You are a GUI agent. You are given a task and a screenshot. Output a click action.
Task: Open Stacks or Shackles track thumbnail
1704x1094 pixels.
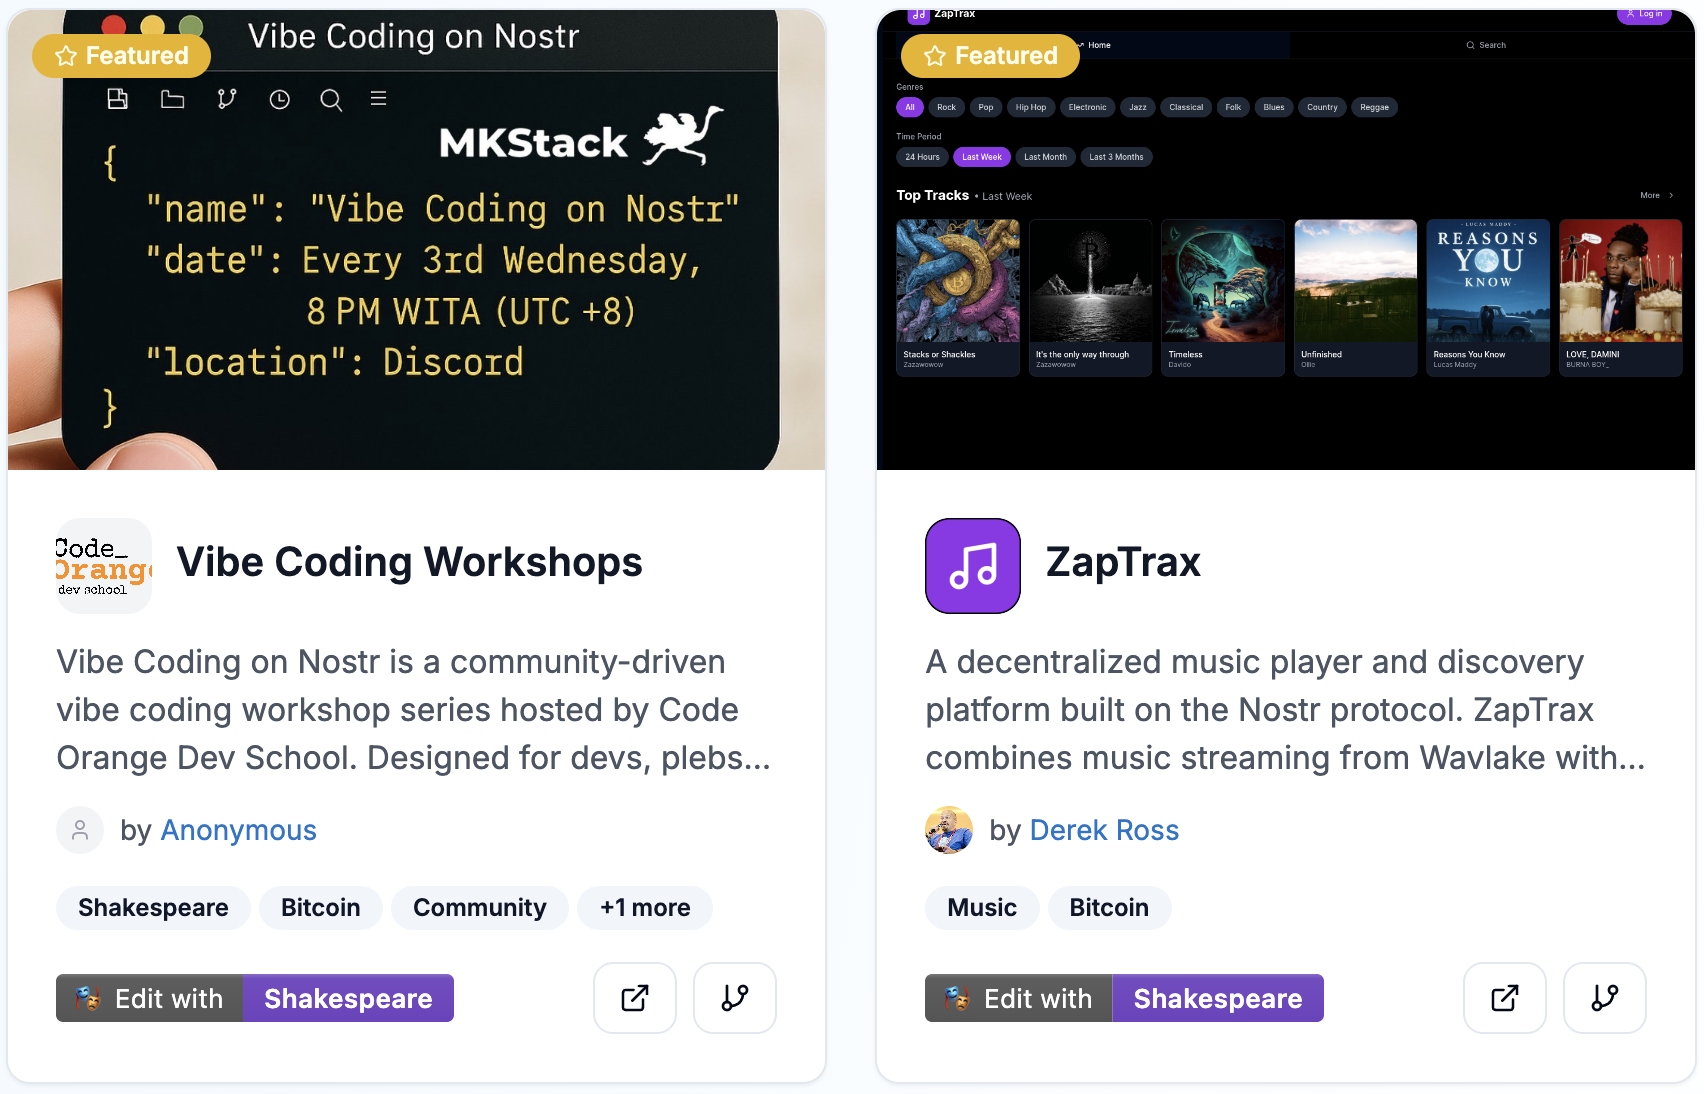tap(958, 281)
